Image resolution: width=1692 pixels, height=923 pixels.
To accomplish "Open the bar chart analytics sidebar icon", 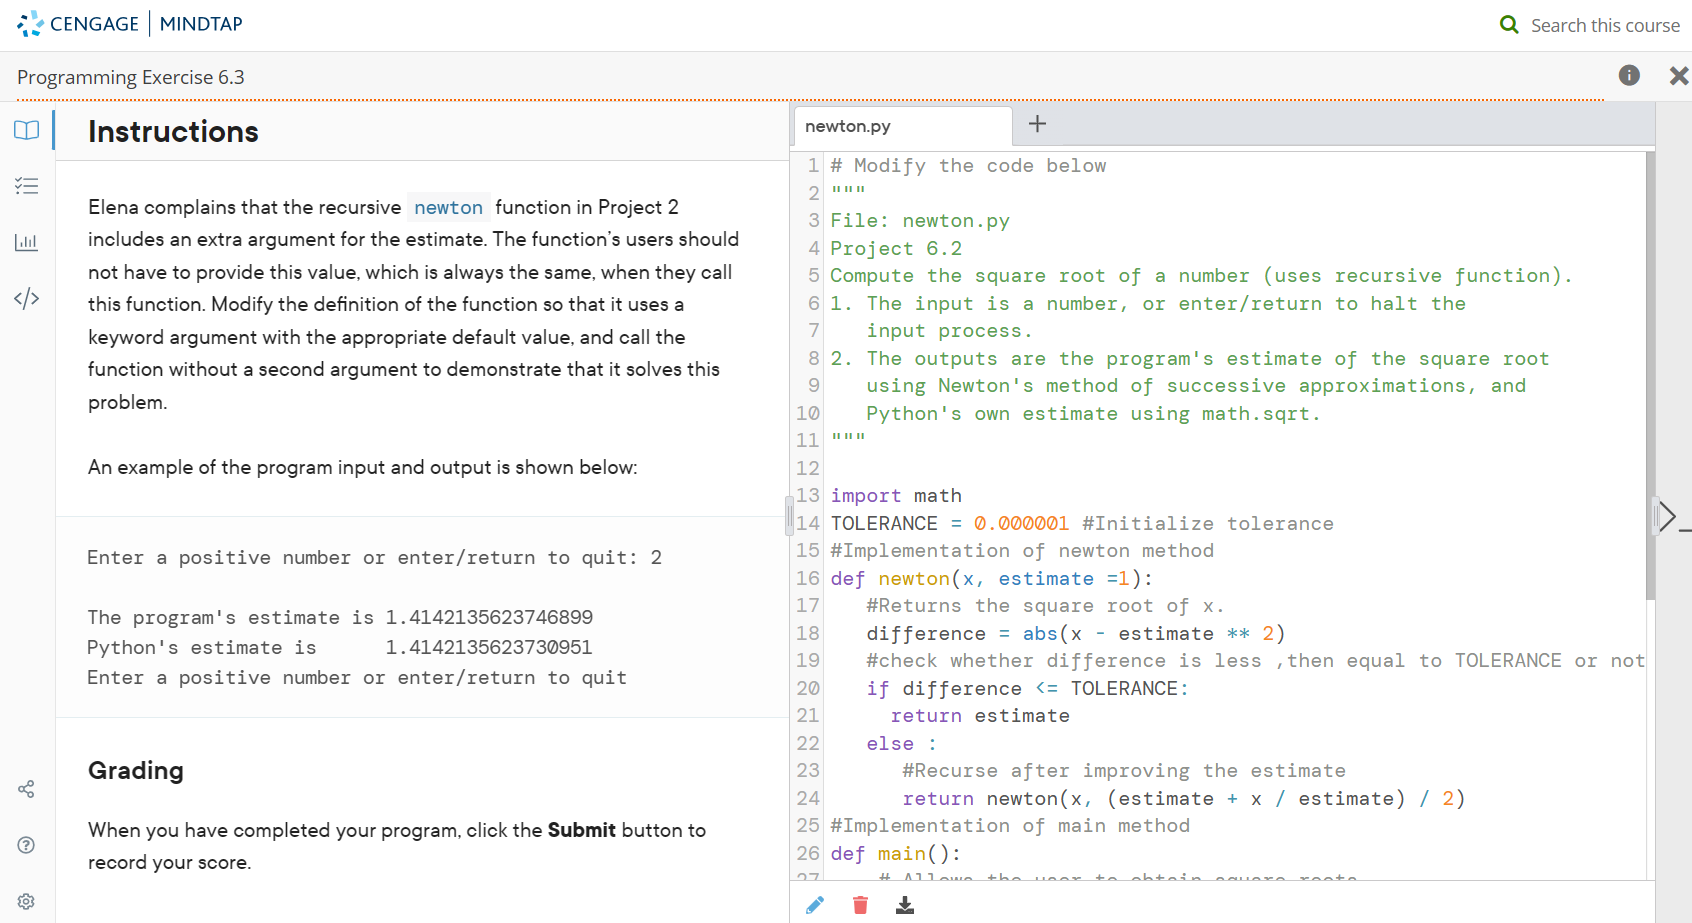I will pos(27,242).
